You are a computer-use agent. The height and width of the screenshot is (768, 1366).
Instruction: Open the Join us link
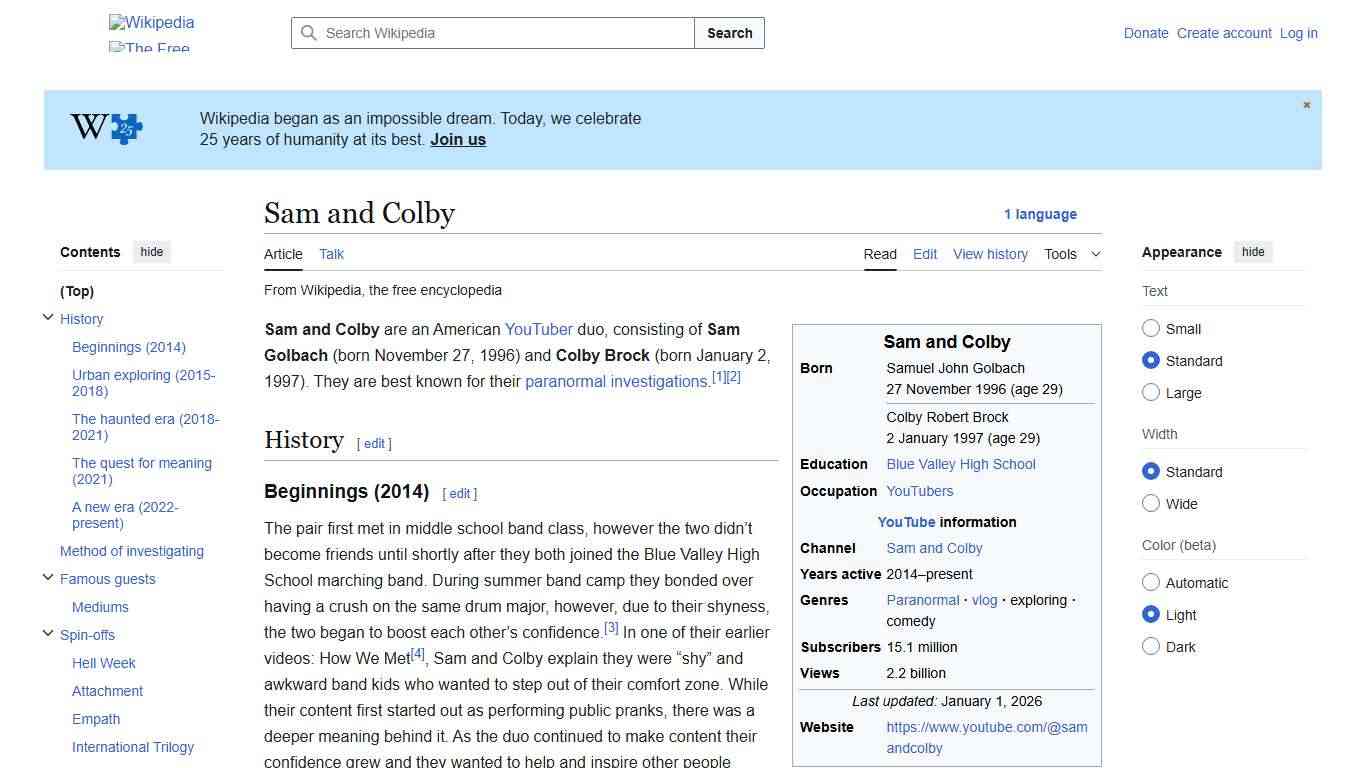point(458,139)
